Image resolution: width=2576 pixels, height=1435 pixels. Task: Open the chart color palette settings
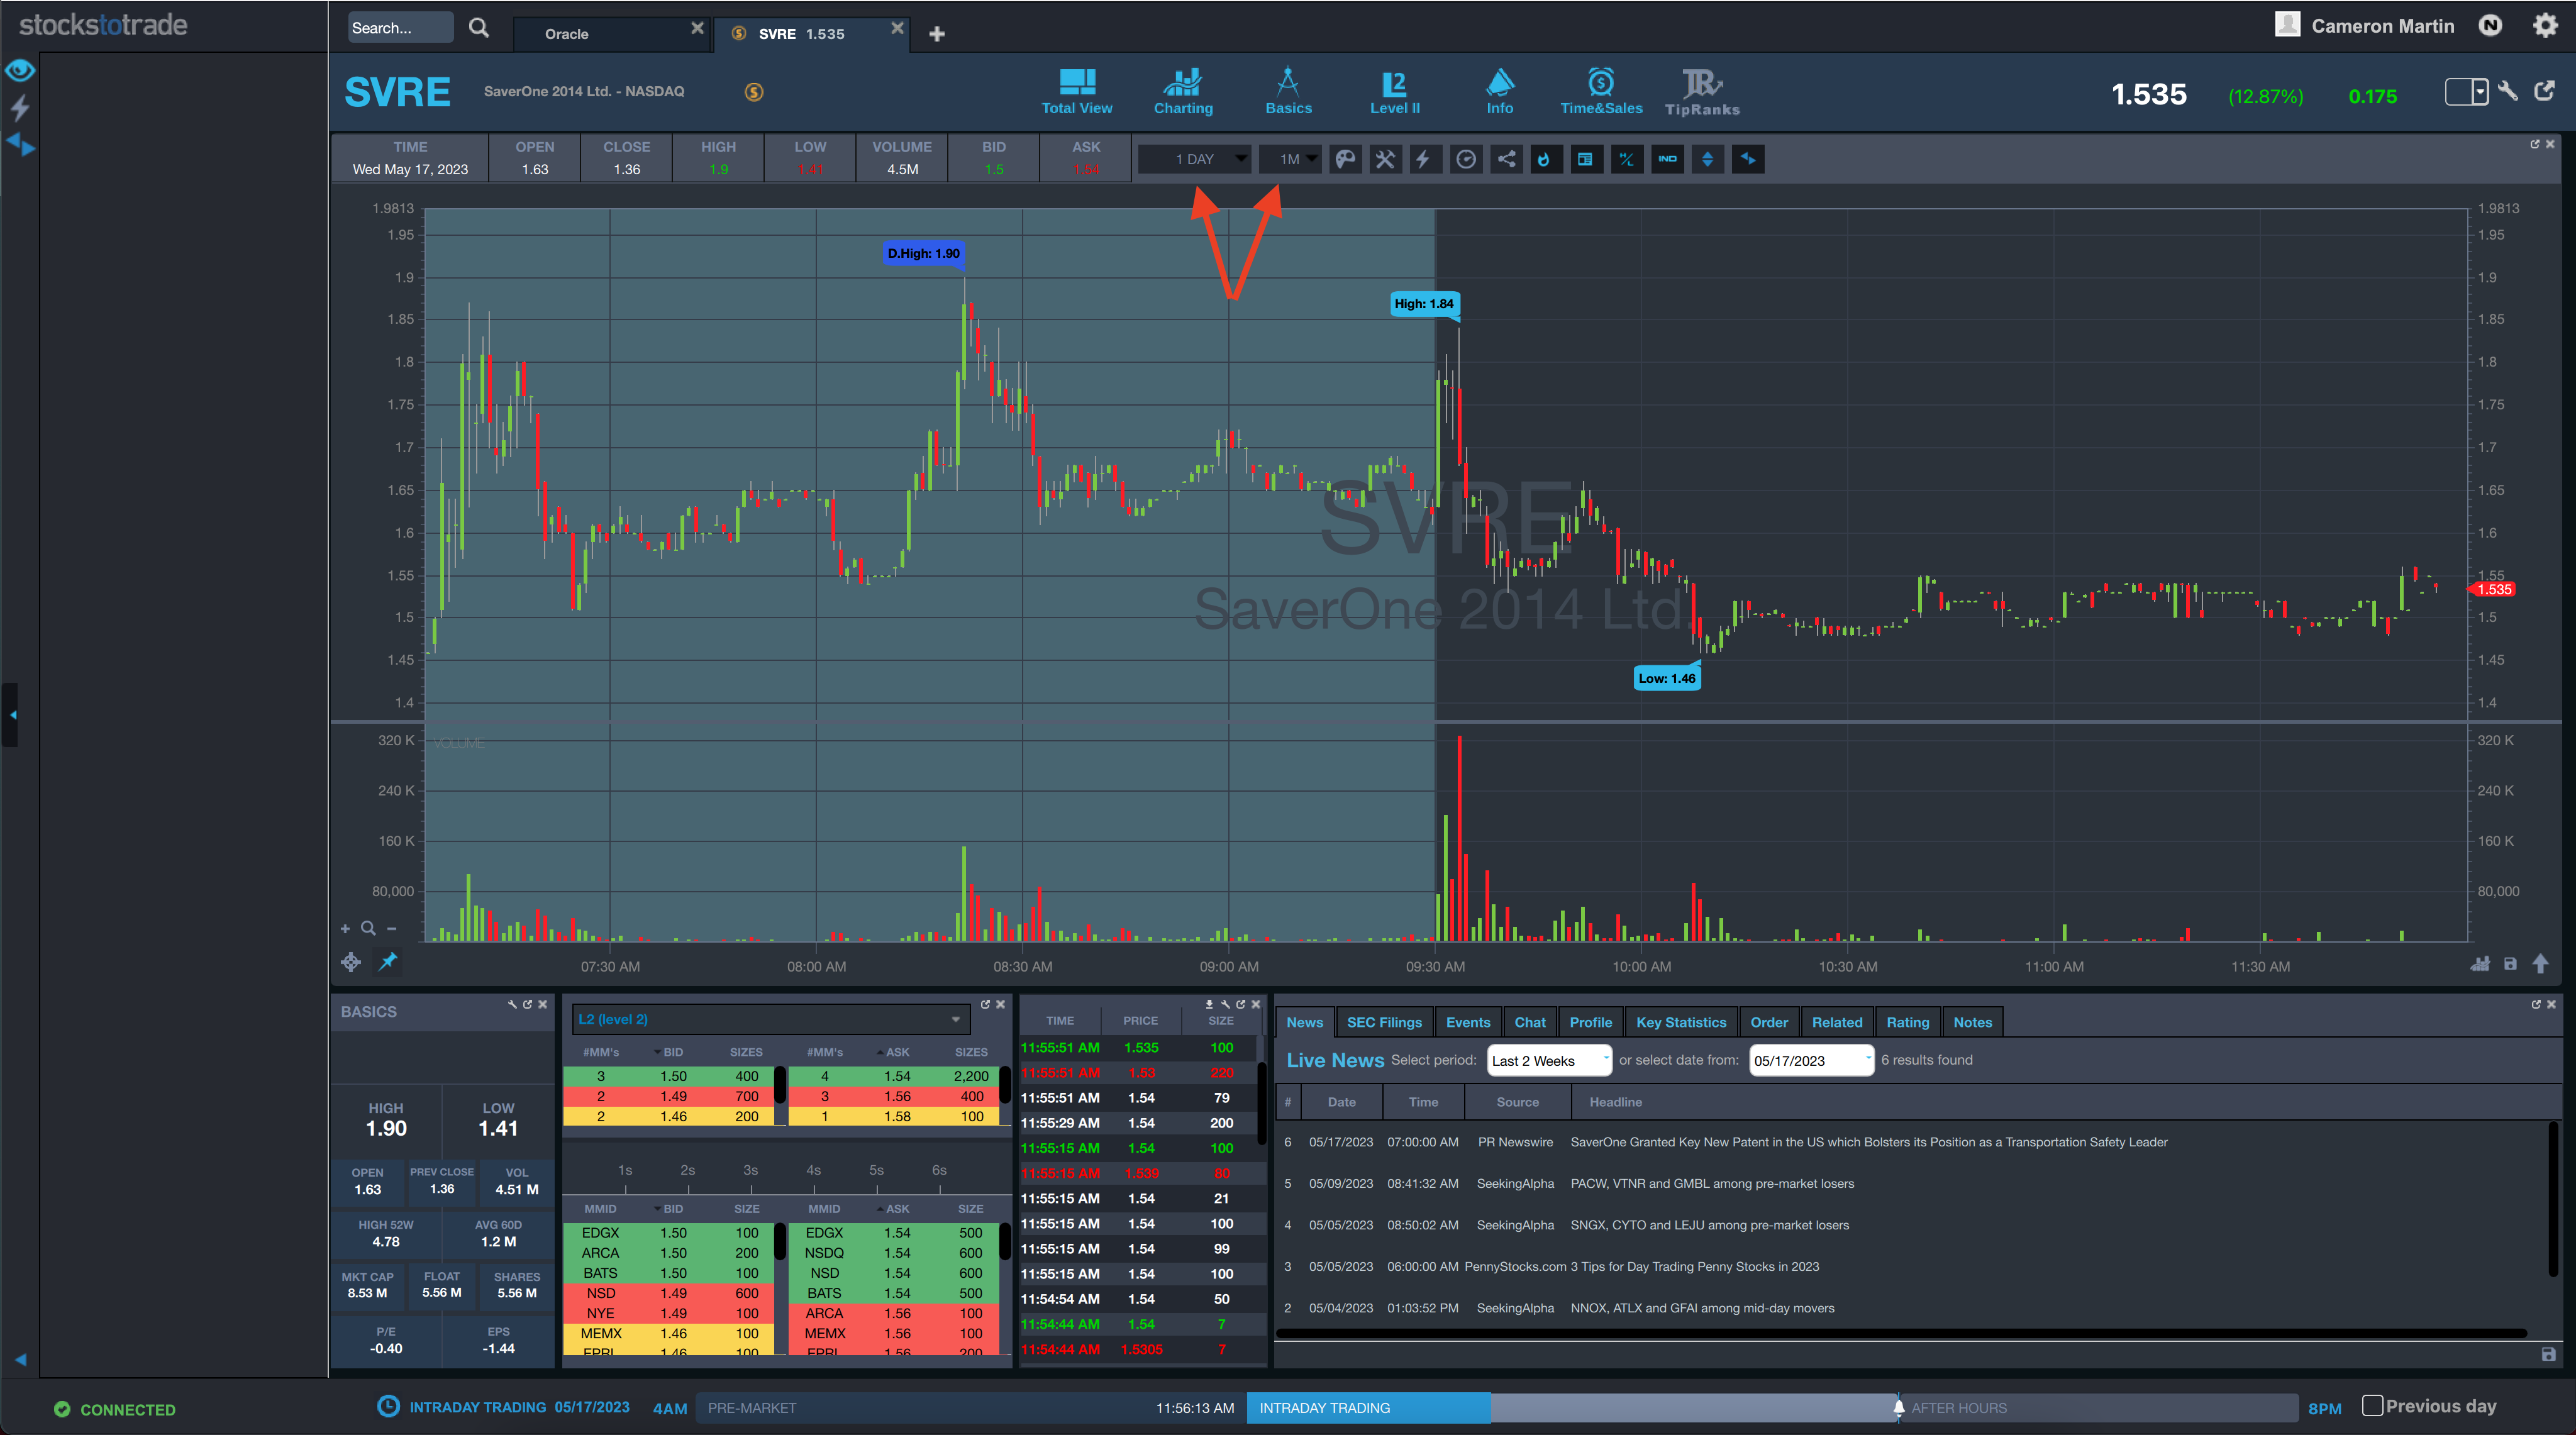click(x=1345, y=159)
